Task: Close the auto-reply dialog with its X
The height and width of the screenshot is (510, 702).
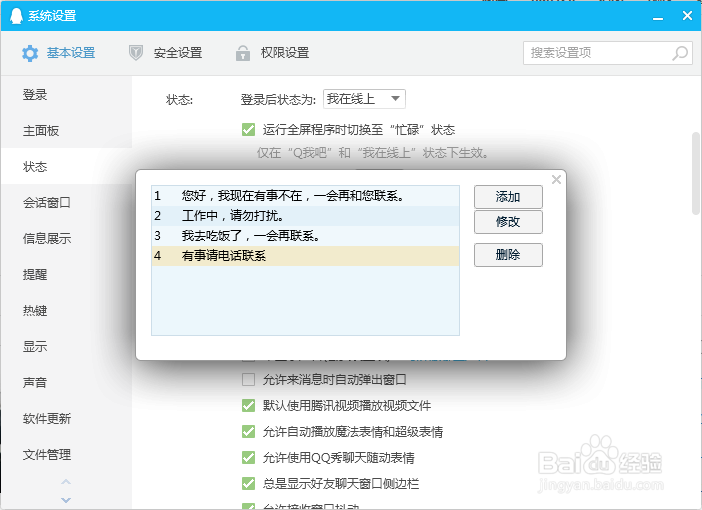Action: [556, 180]
